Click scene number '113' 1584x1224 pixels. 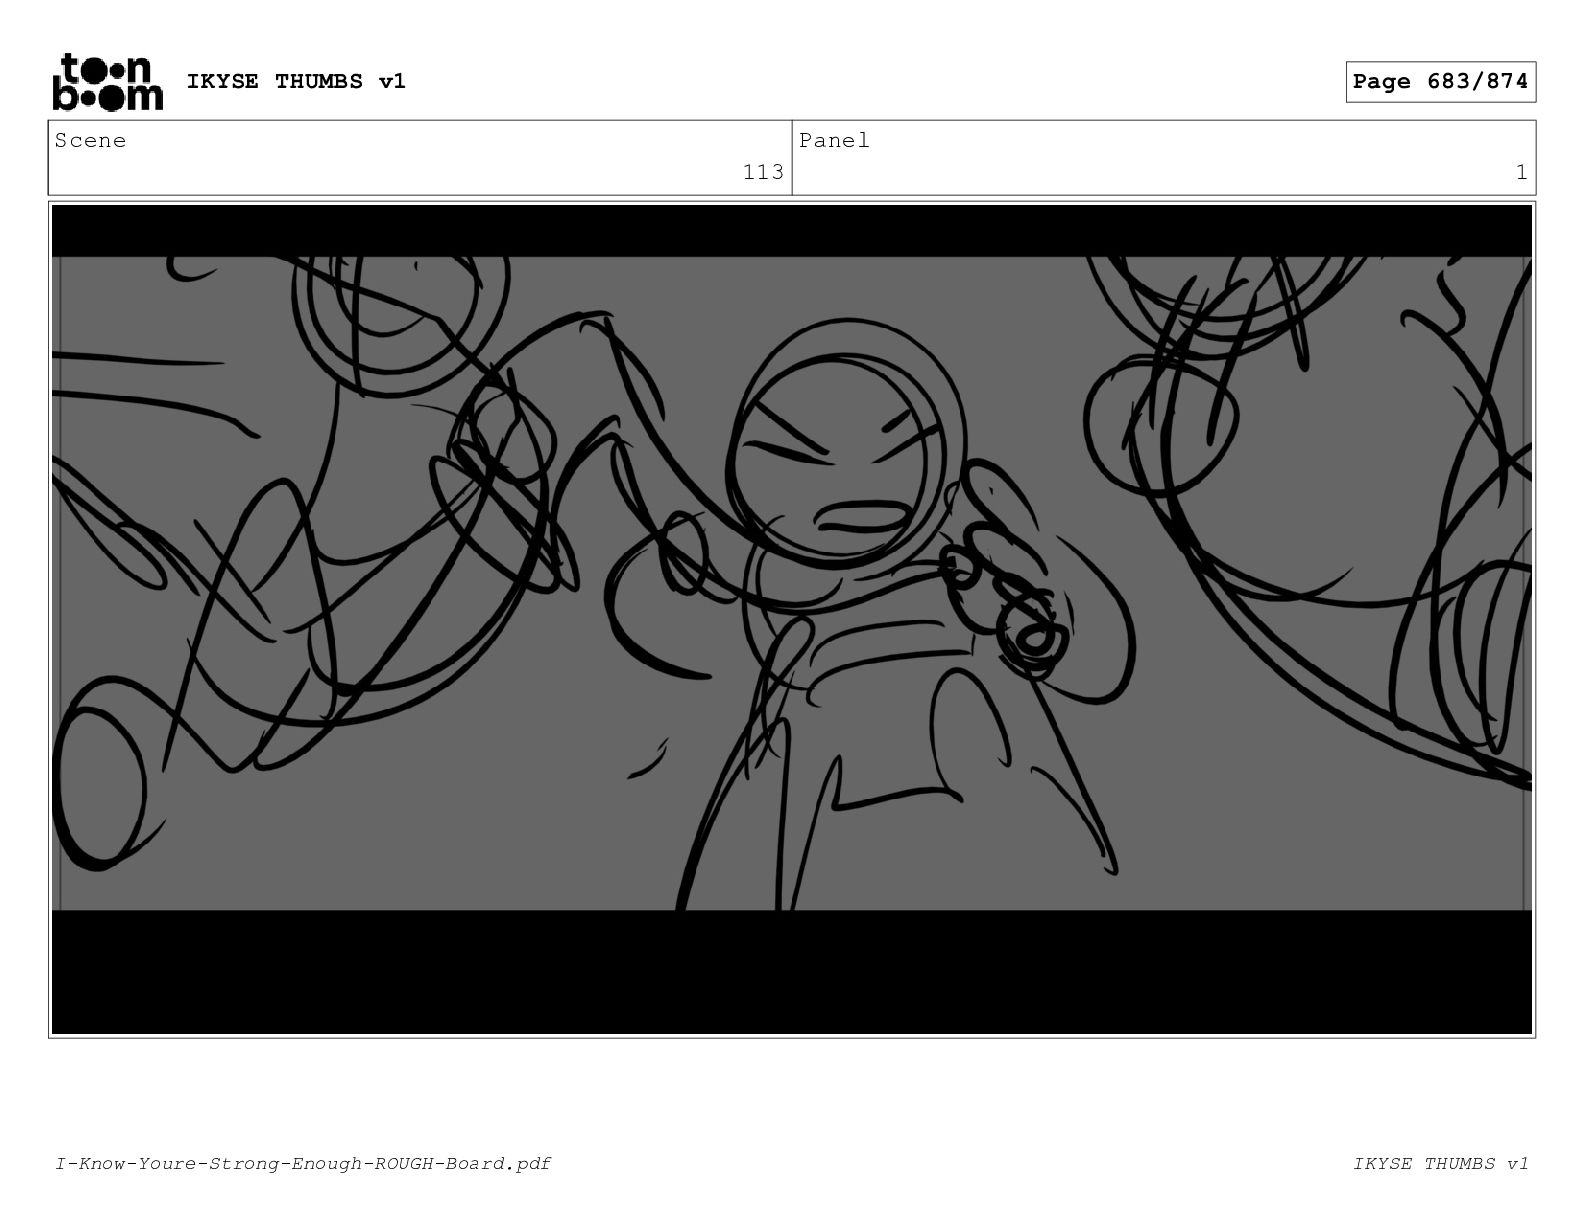click(x=763, y=172)
